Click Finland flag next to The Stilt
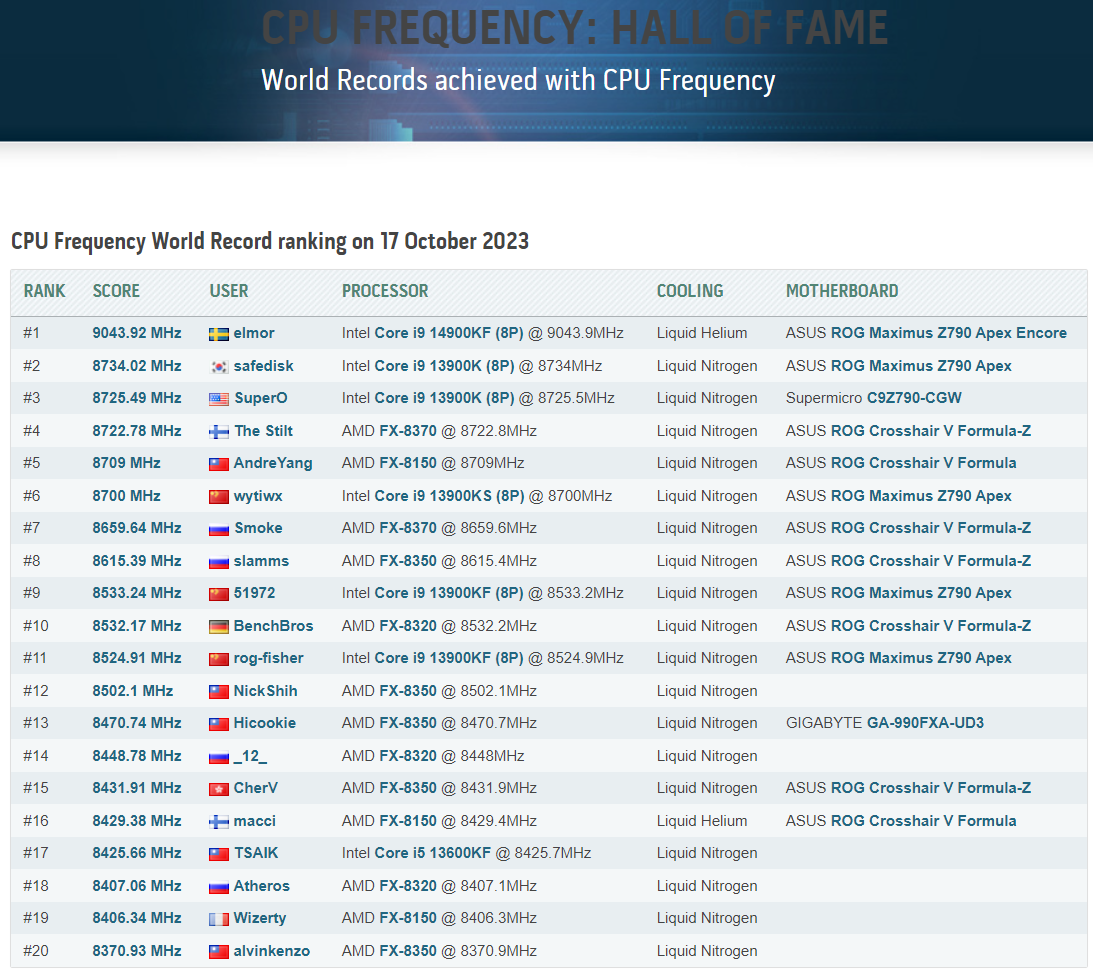The width and height of the screenshot is (1093, 971). pos(219,432)
